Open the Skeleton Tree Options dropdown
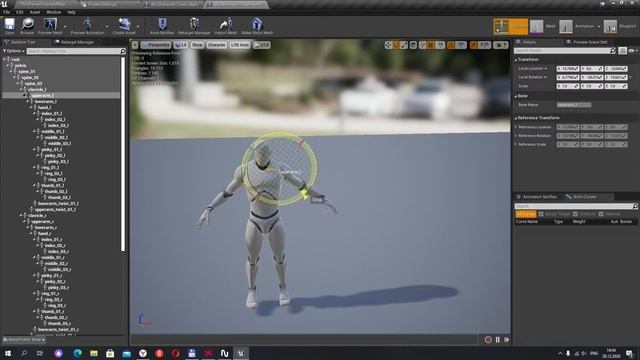The width and height of the screenshot is (640, 360). pyautogui.click(x=14, y=51)
